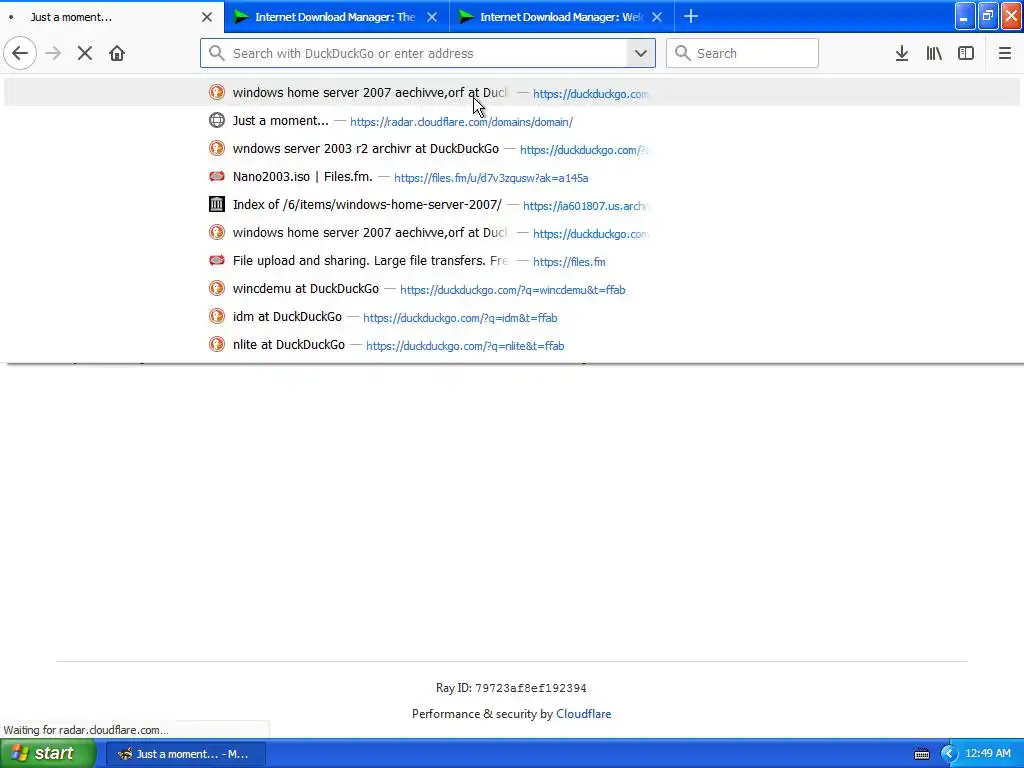This screenshot has width=1024, height=768.
Task: Select 'nlite at DuckDuckGo' suggestion
Action: tap(512, 345)
